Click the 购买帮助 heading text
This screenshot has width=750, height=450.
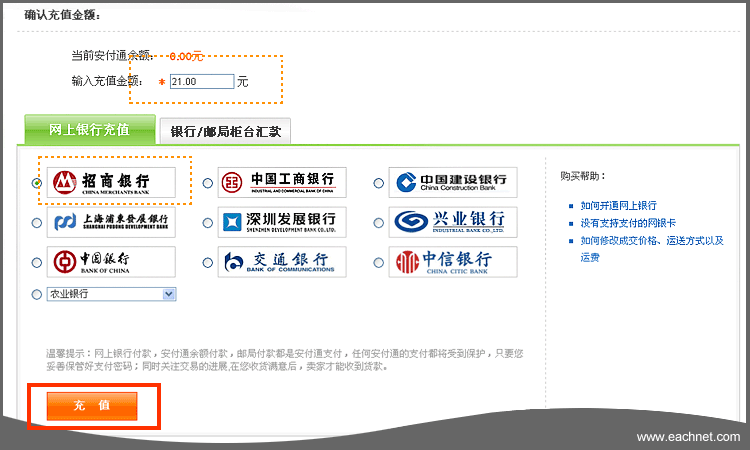point(583,176)
